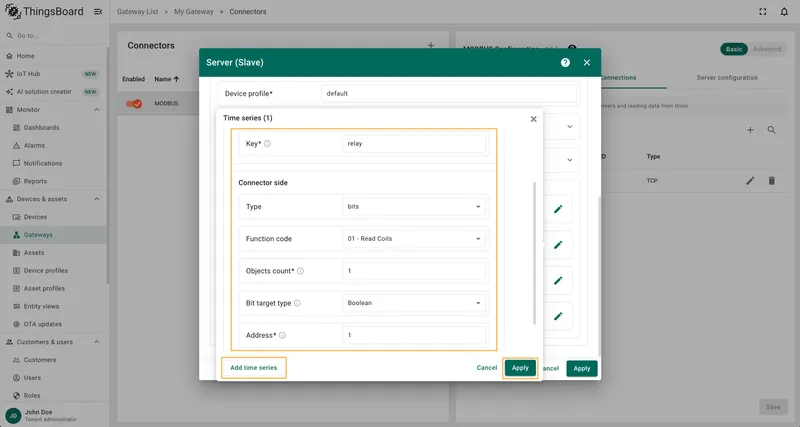Collapse Customers & users section
Image resolution: width=800 pixels, height=427 pixels.
[96, 342]
